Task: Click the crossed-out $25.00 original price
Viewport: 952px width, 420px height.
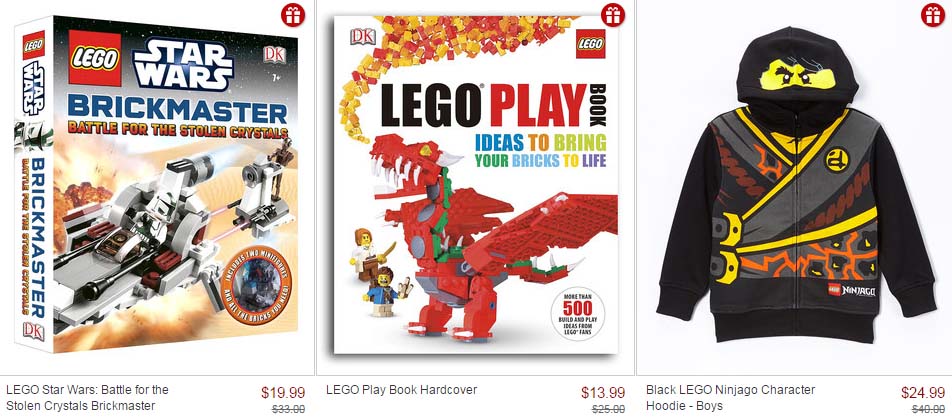Action: [608, 409]
